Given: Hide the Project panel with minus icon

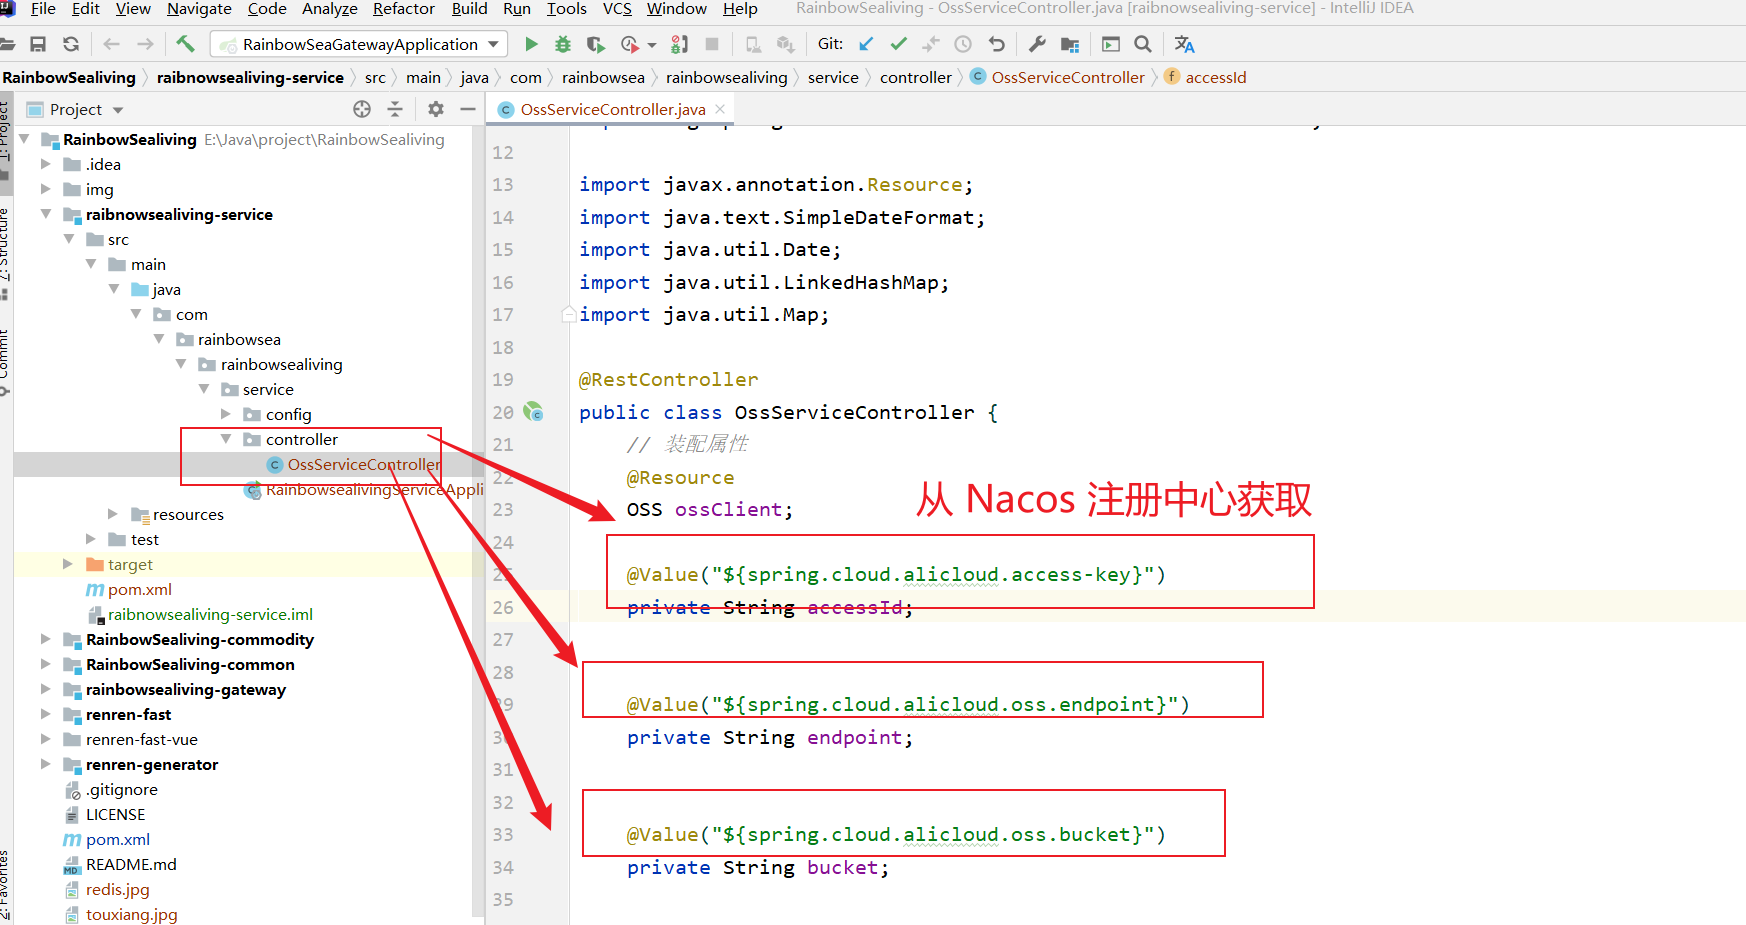Looking at the screenshot, I should coord(468,109).
